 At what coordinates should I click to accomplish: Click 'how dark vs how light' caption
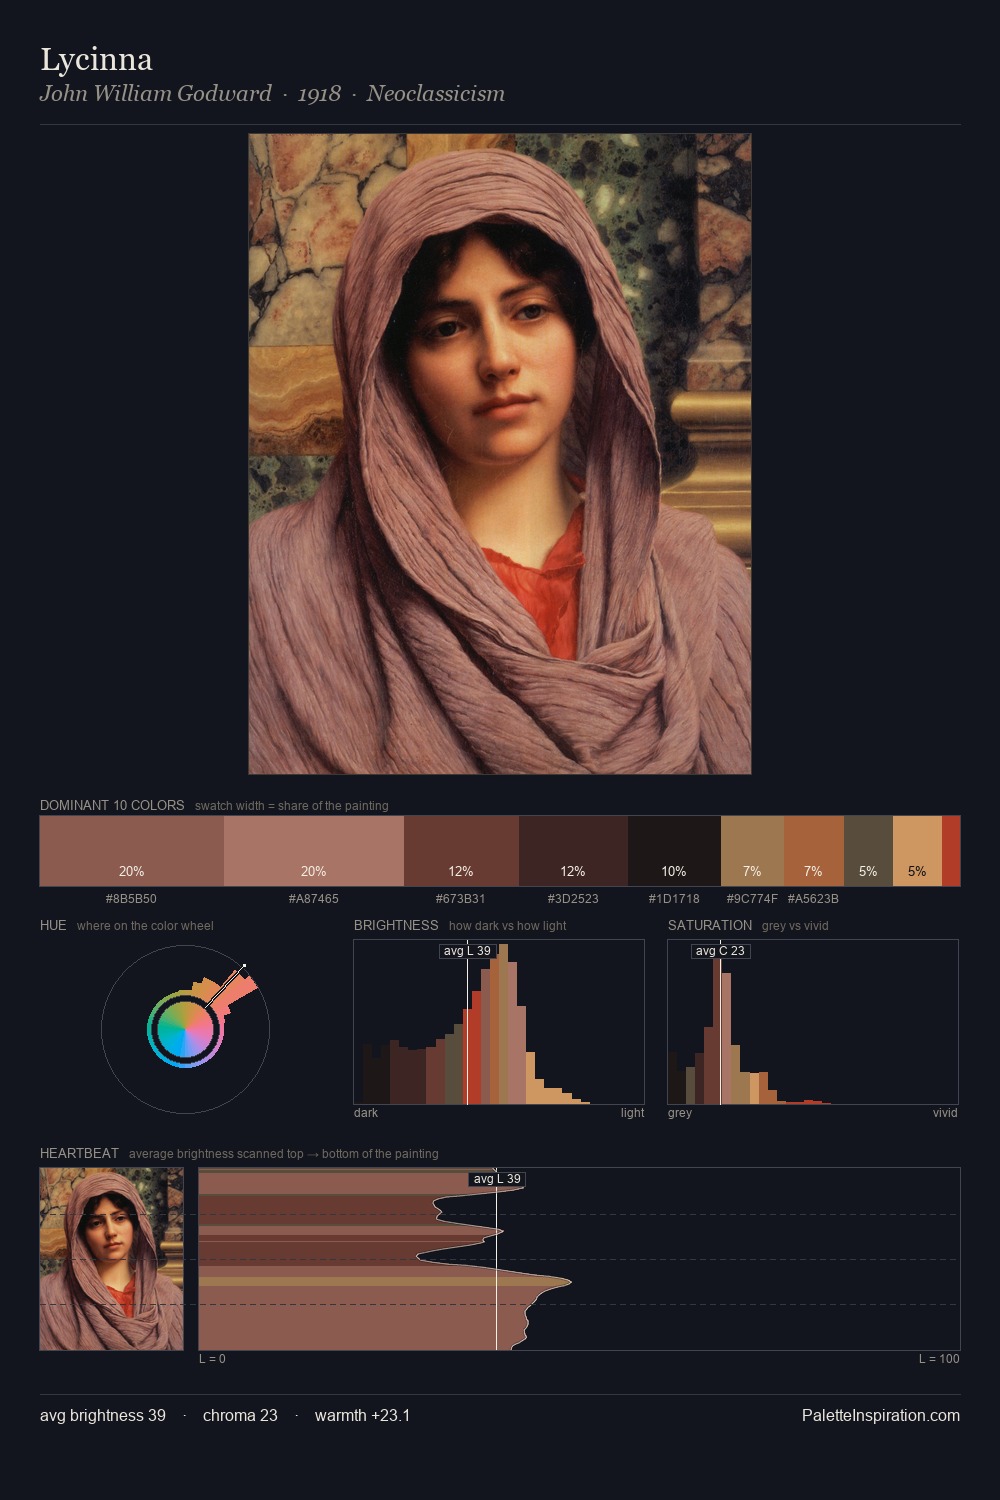click(508, 926)
